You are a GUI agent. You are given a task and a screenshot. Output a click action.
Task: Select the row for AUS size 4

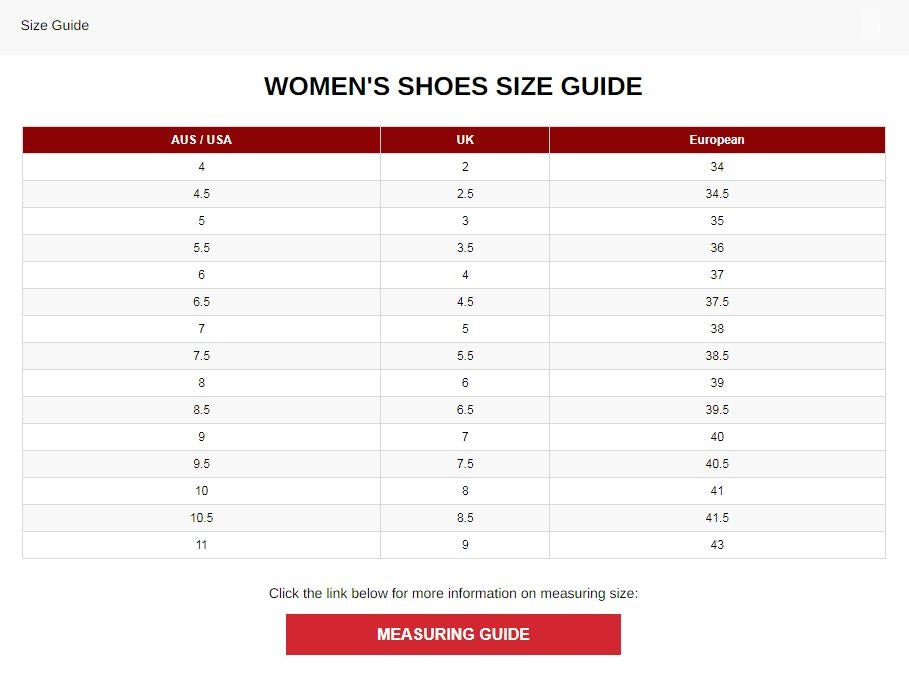click(200, 167)
